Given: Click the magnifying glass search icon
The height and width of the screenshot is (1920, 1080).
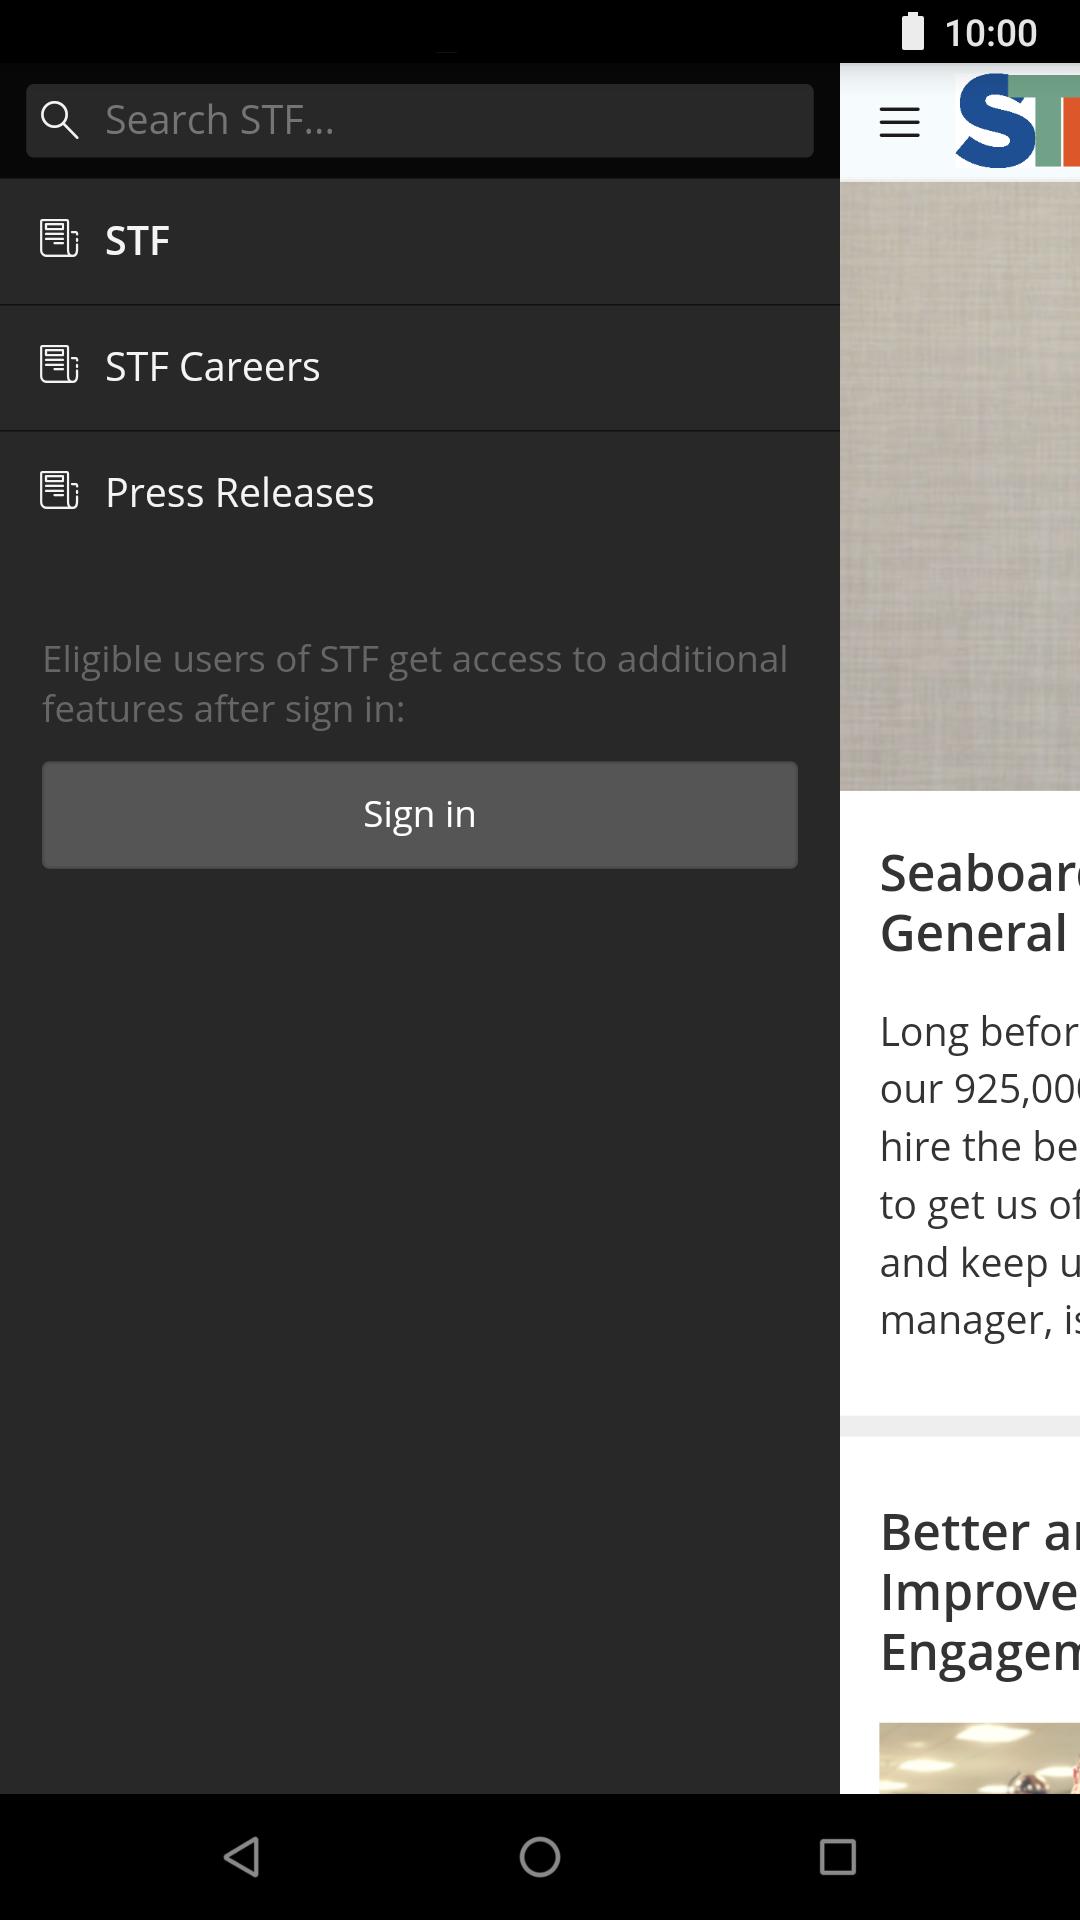Looking at the screenshot, I should 59,120.
